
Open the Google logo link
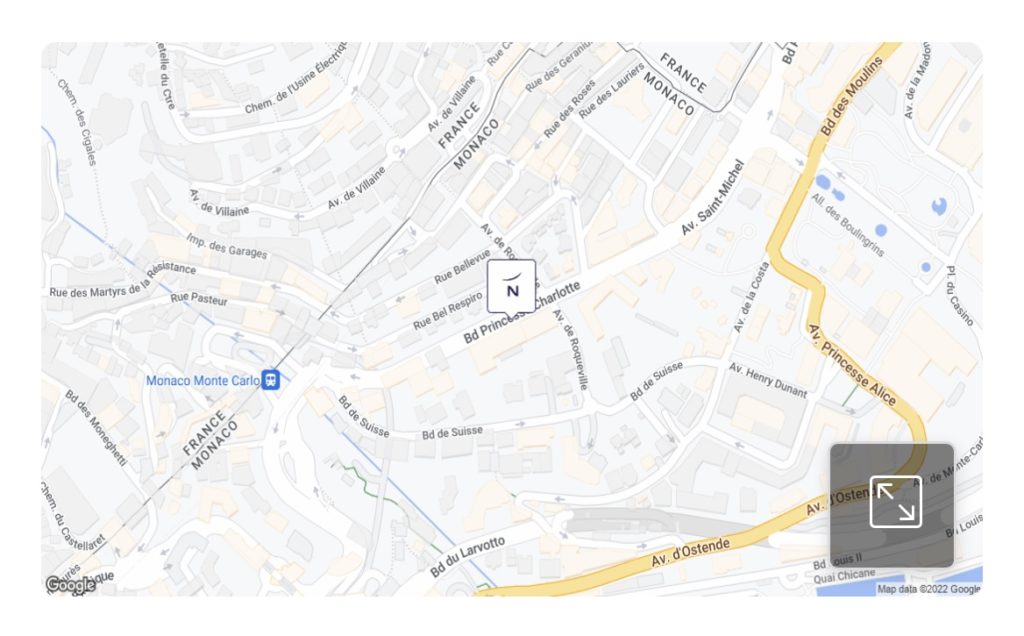71,584
